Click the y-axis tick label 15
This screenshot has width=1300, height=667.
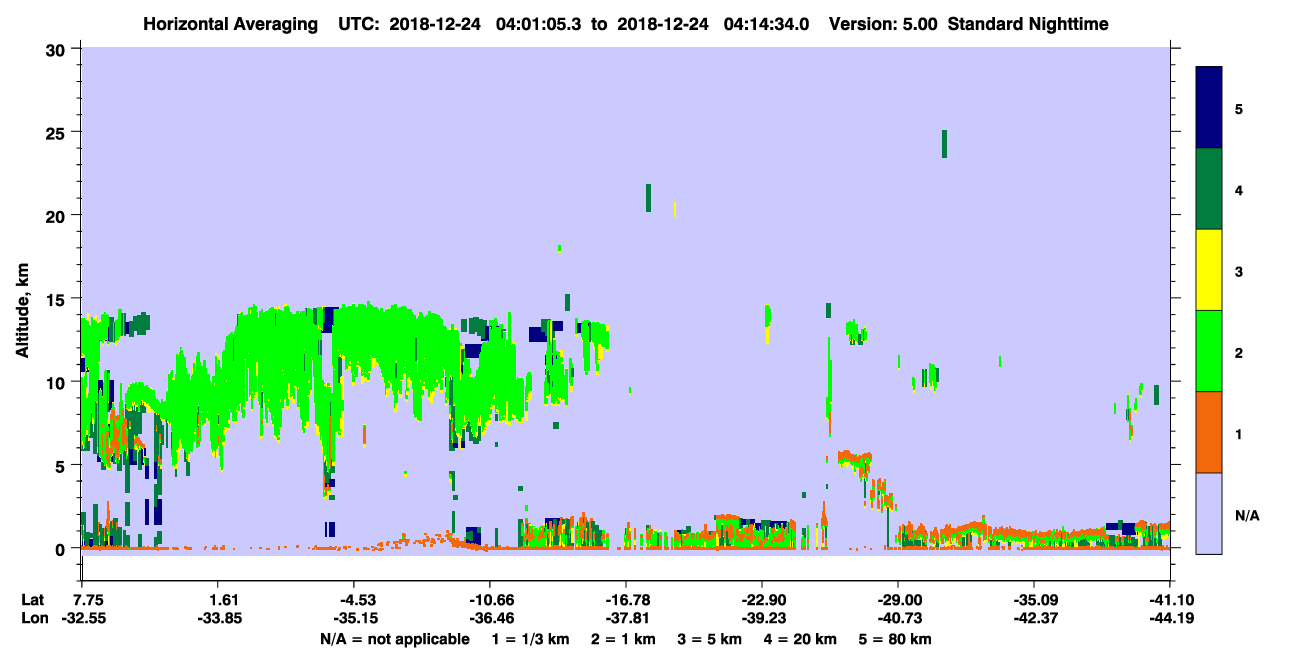tap(58, 299)
